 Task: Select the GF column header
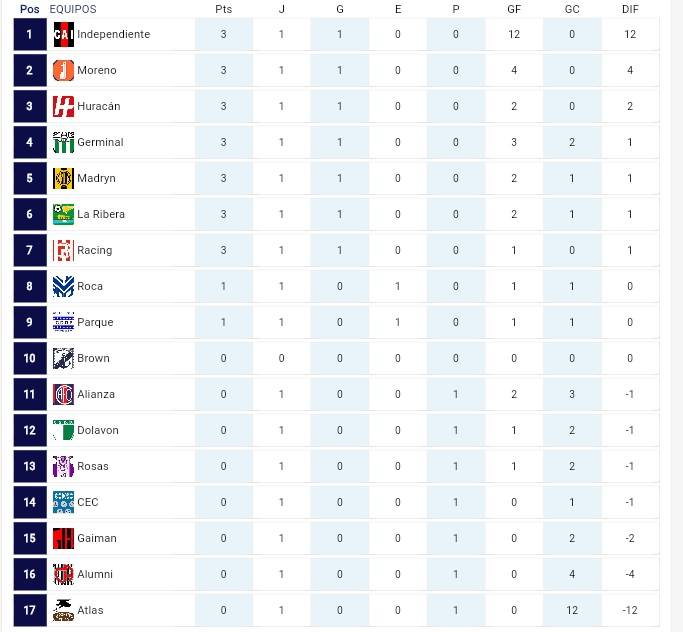(x=514, y=9)
